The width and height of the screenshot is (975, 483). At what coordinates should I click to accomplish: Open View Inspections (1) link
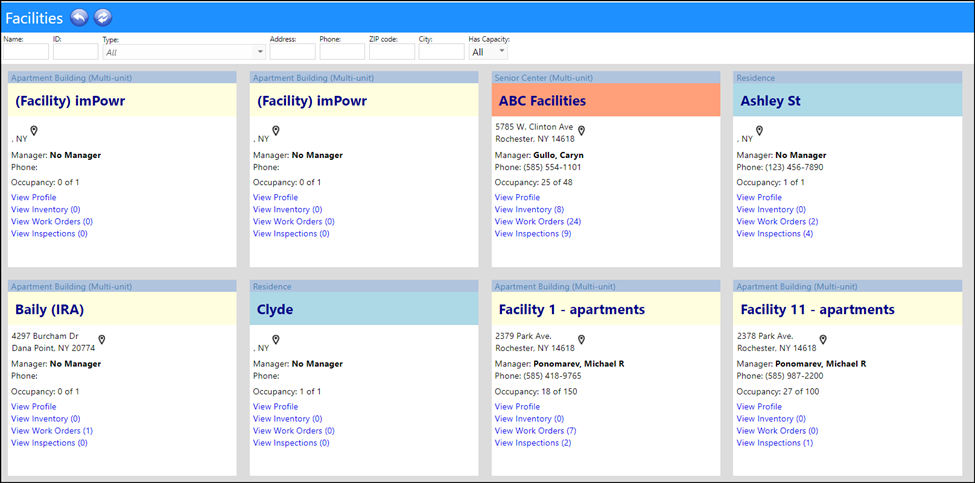click(775, 443)
